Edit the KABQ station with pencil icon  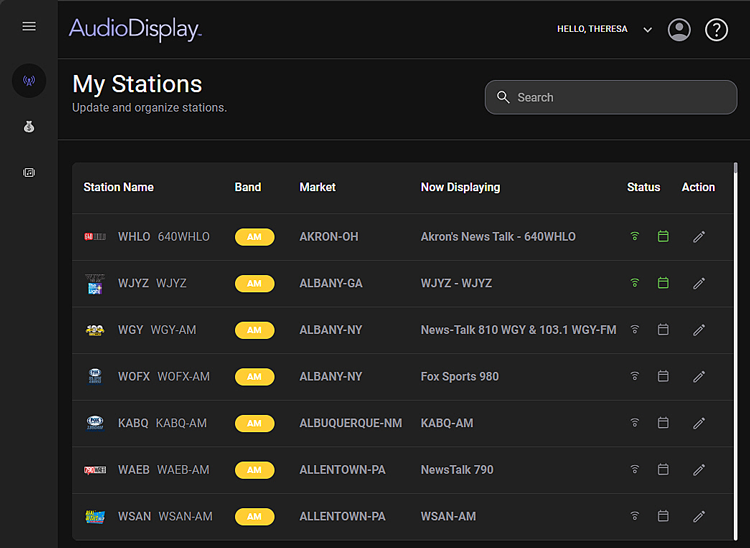pyautogui.click(x=699, y=423)
